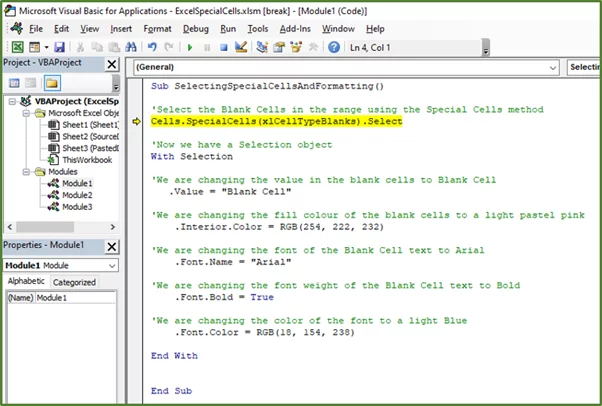602x406 pixels.
Task: Close the Project - VBAProject pane
Action: point(112,64)
